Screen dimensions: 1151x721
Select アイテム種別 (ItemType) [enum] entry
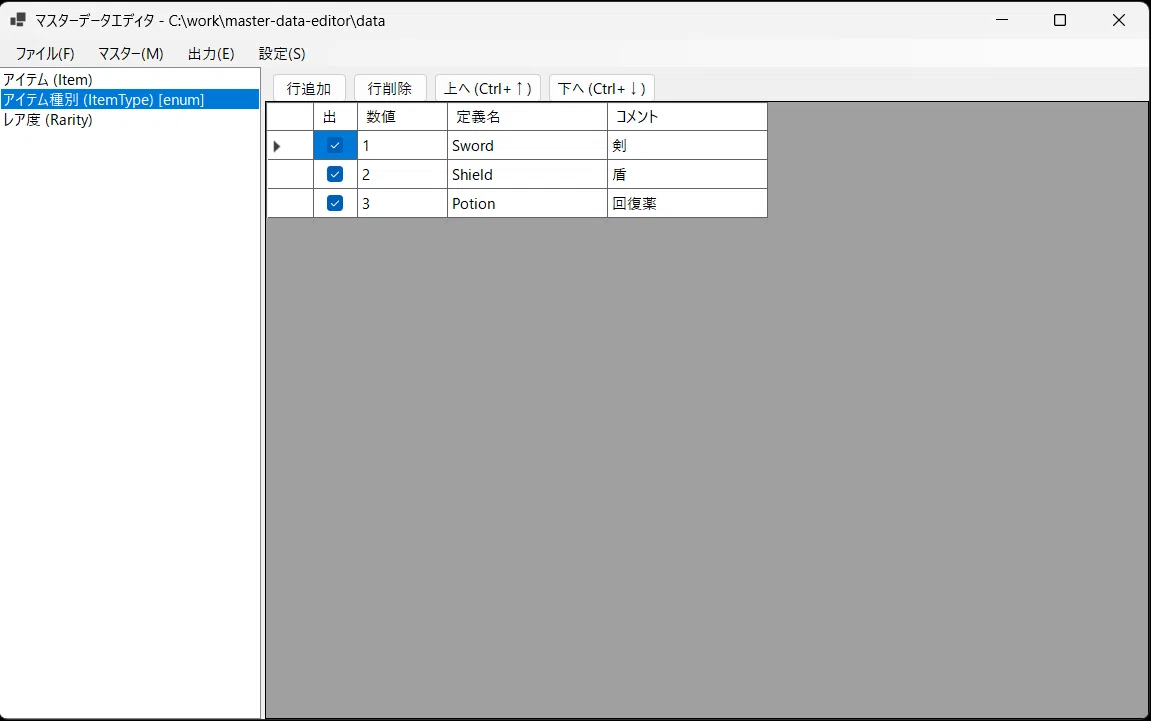130,99
